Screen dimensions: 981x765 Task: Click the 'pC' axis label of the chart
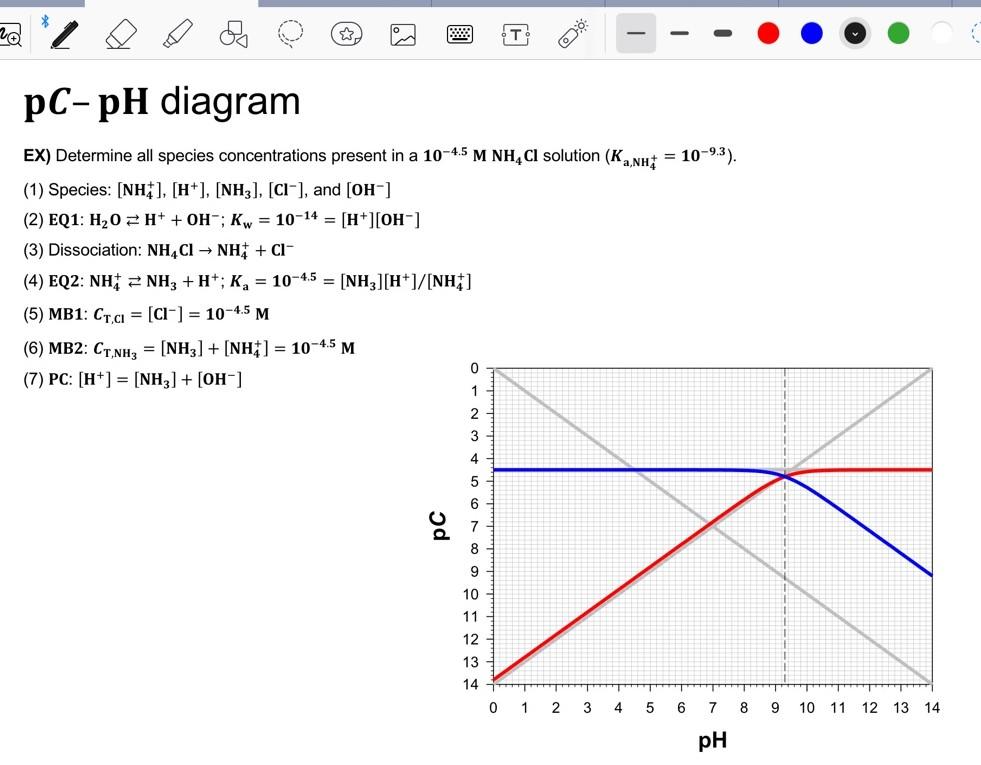pos(438,525)
